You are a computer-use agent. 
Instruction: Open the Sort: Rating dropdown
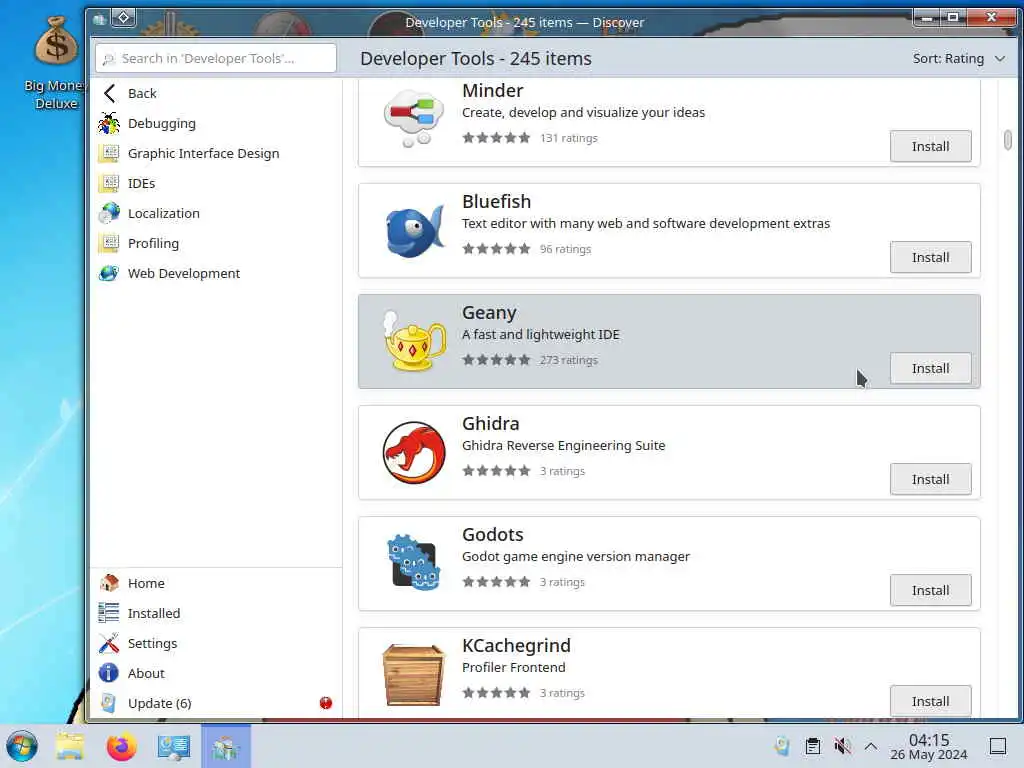pyautogui.click(x=958, y=59)
